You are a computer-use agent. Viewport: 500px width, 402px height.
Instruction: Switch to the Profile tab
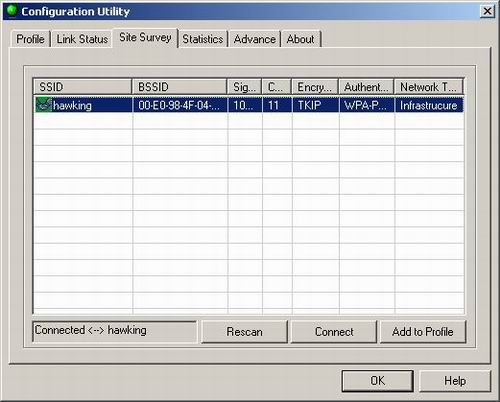coord(30,39)
